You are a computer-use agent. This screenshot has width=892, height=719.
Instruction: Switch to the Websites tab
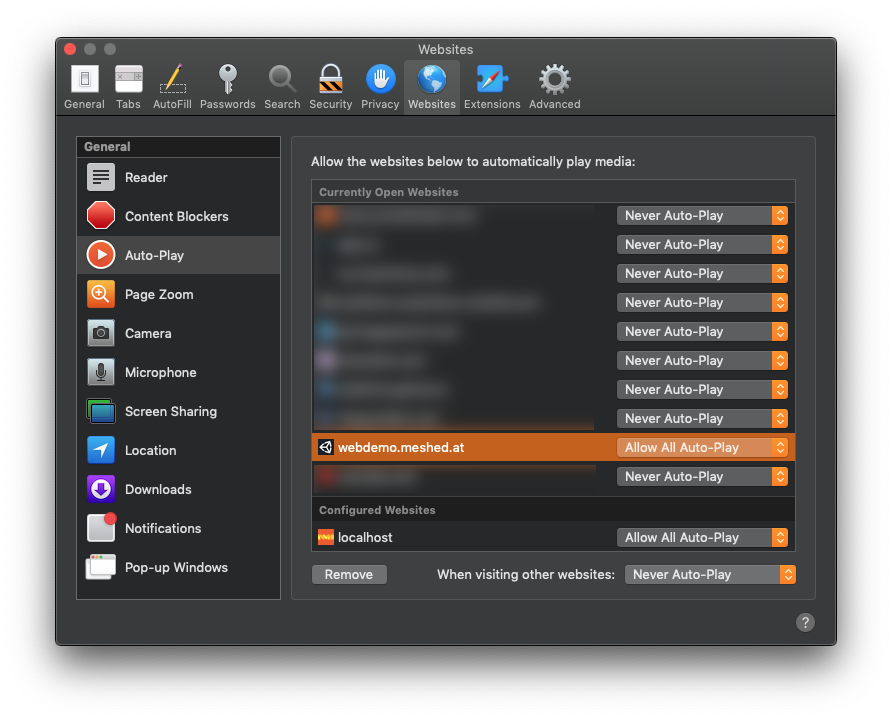pyautogui.click(x=431, y=85)
